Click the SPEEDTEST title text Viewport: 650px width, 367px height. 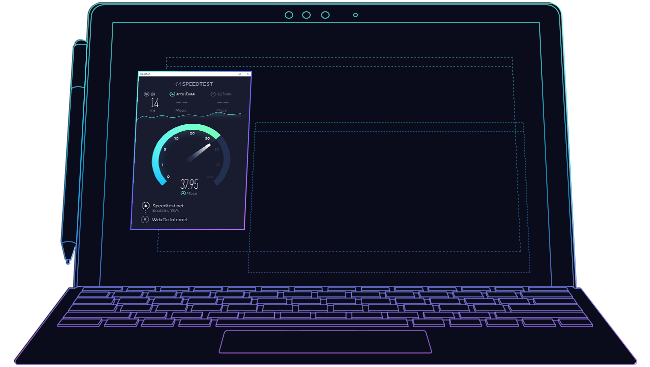tap(198, 84)
